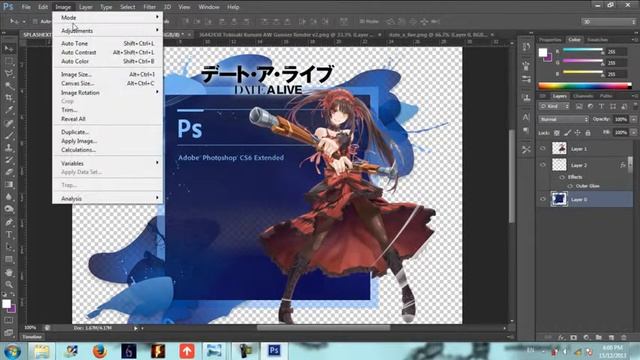Select the Blur tool
The height and width of the screenshot is (360, 640).
point(9,197)
